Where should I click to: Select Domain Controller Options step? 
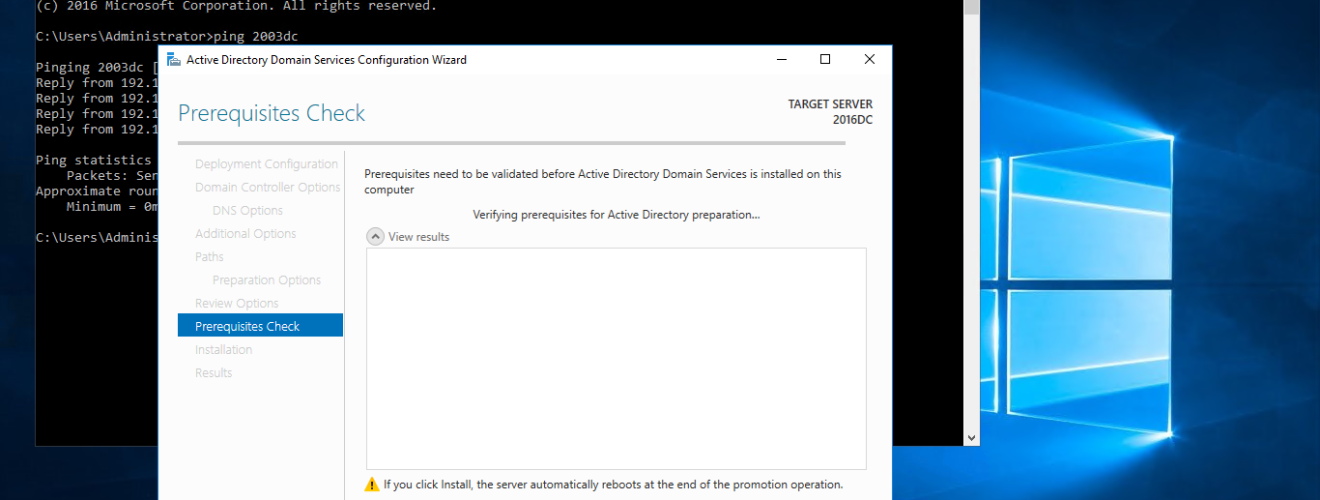(x=268, y=187)
